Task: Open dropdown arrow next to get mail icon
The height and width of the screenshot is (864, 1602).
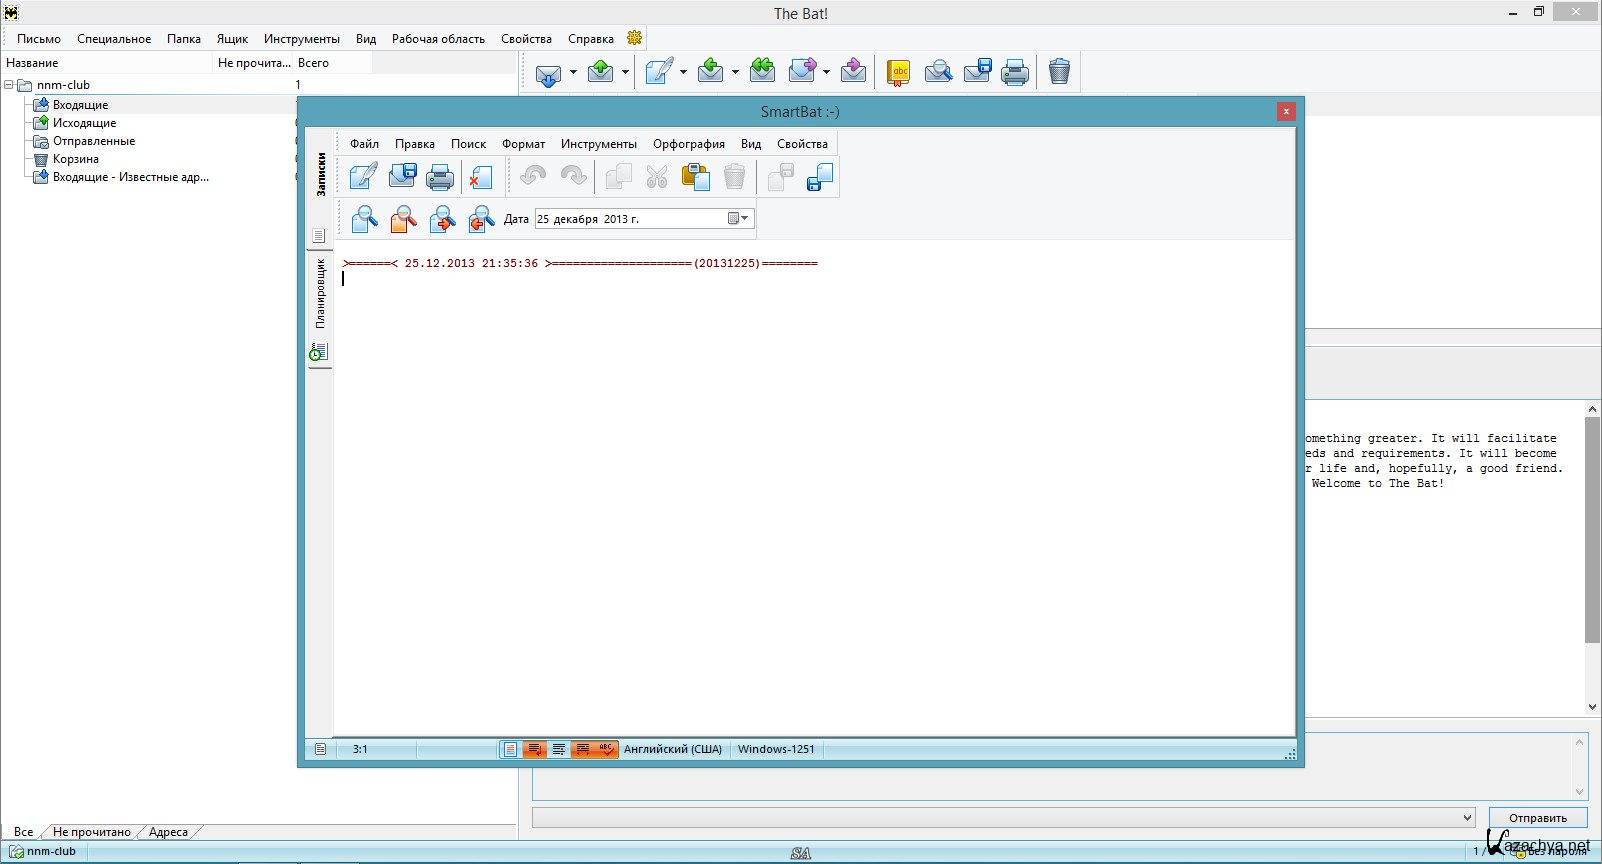Action: point(573,72)
